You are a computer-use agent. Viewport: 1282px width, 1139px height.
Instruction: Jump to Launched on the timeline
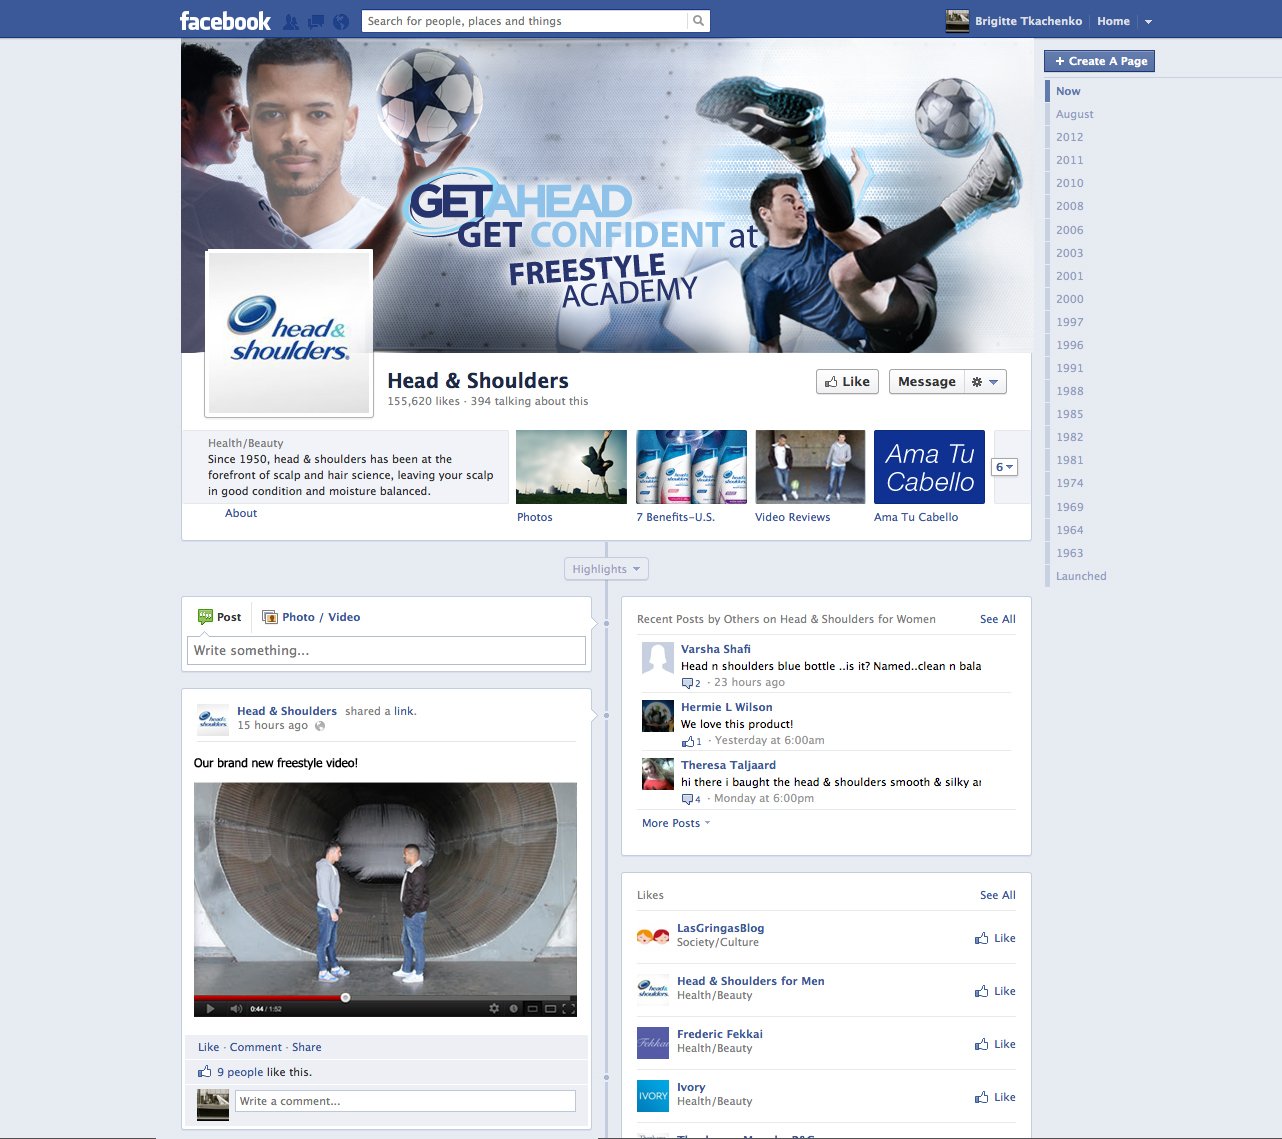[x=1081, y=576]
